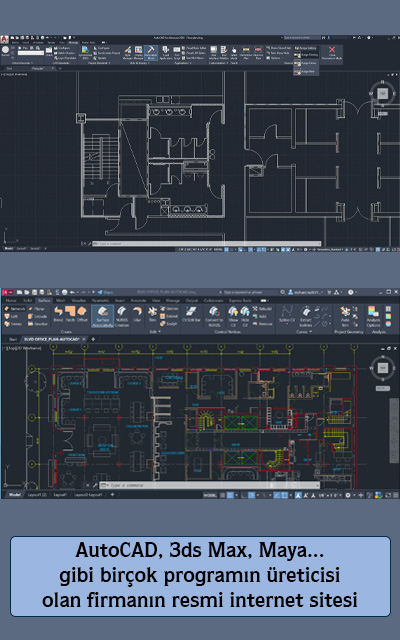Click the Blend surface icon
Image resolution: width=400 pixels, height=640 pixels.
58,314
